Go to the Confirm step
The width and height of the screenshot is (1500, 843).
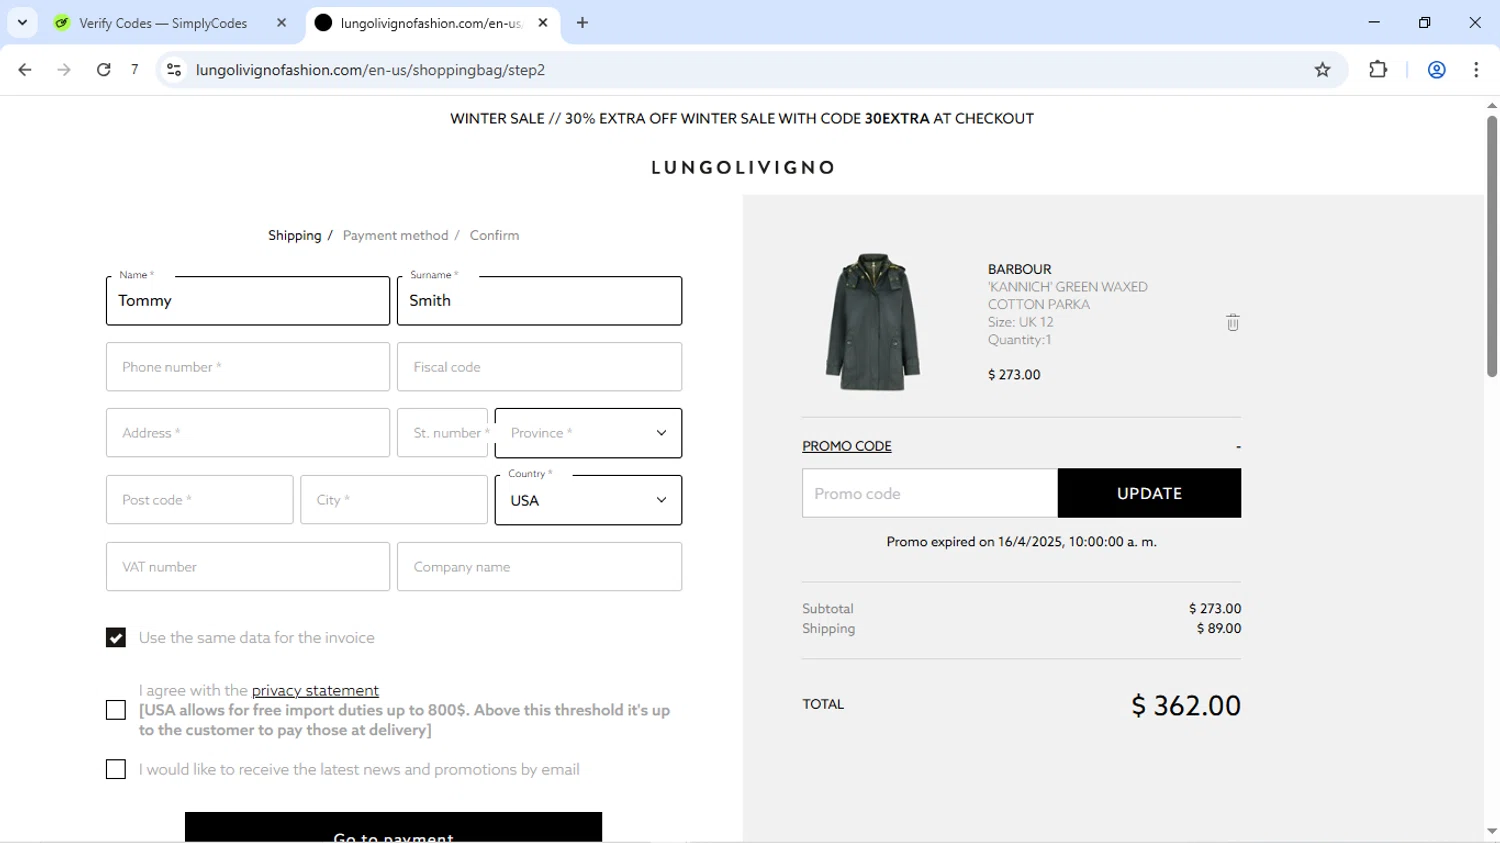(x=494, y=236)
